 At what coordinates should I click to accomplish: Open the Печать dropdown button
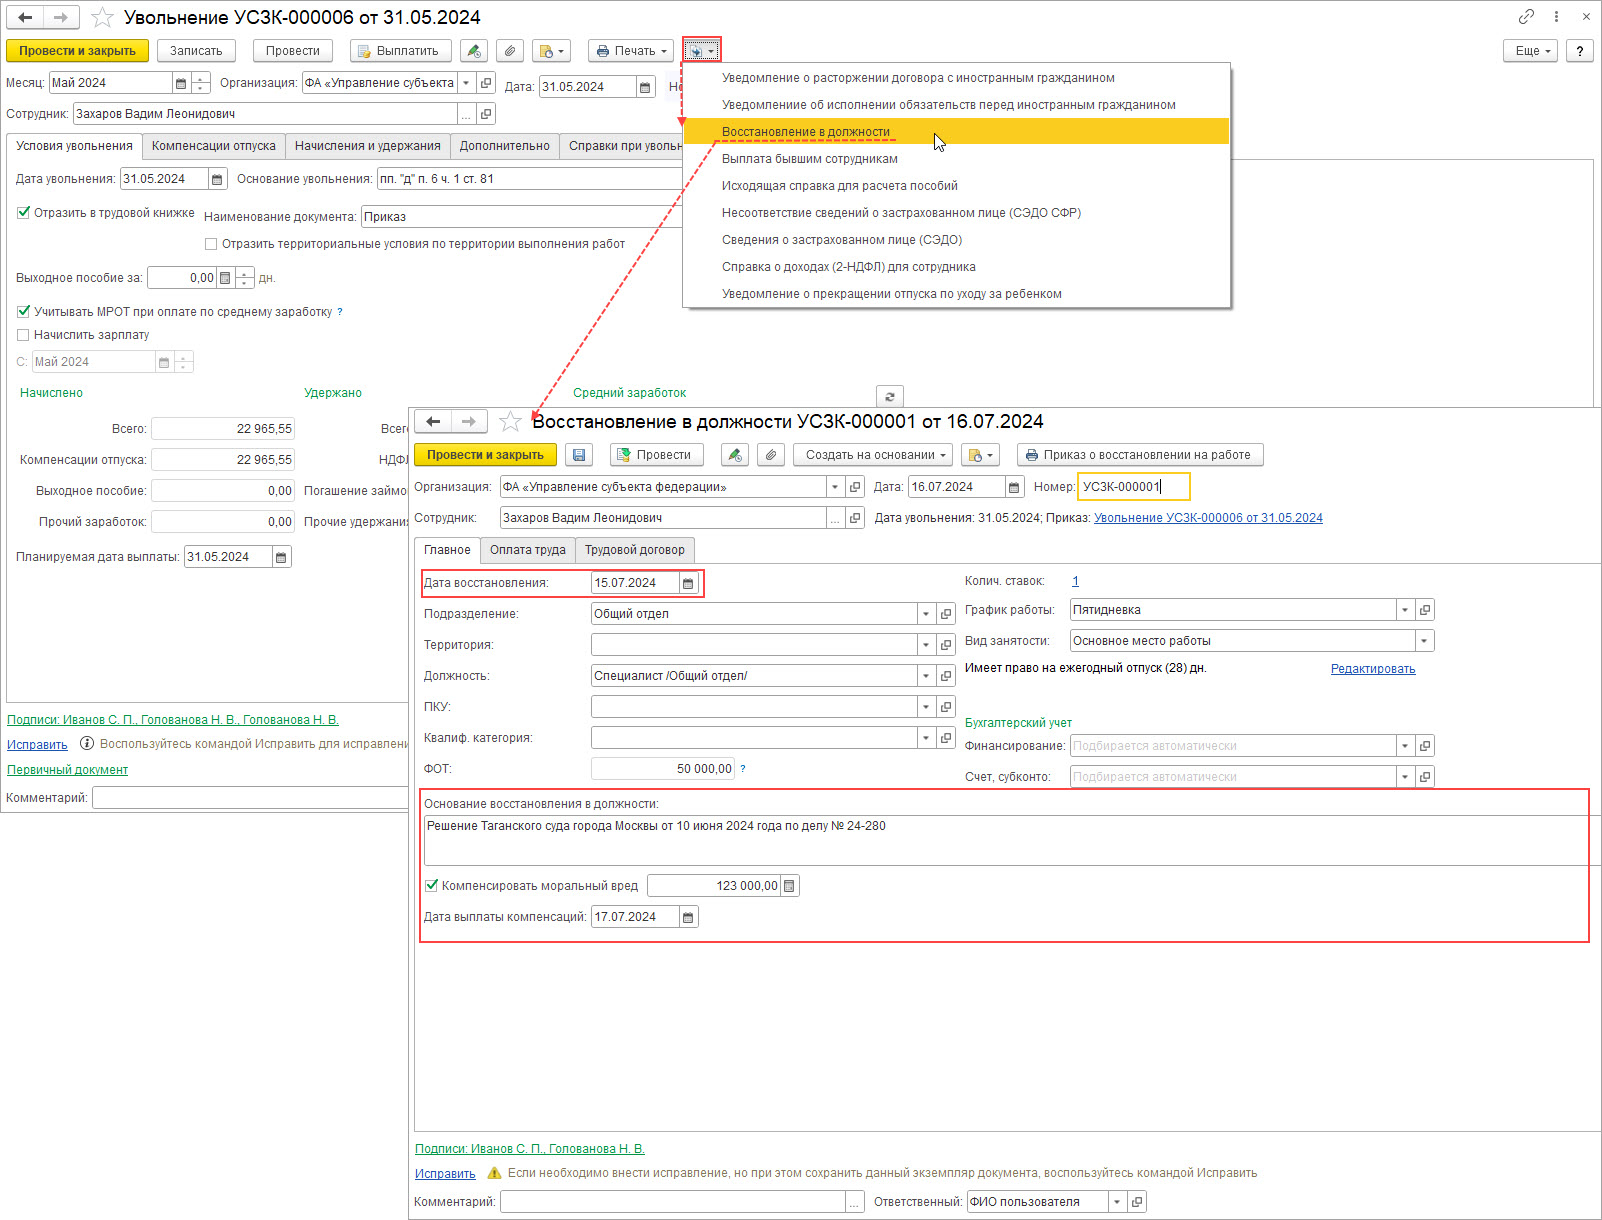(x=631, y=51)
